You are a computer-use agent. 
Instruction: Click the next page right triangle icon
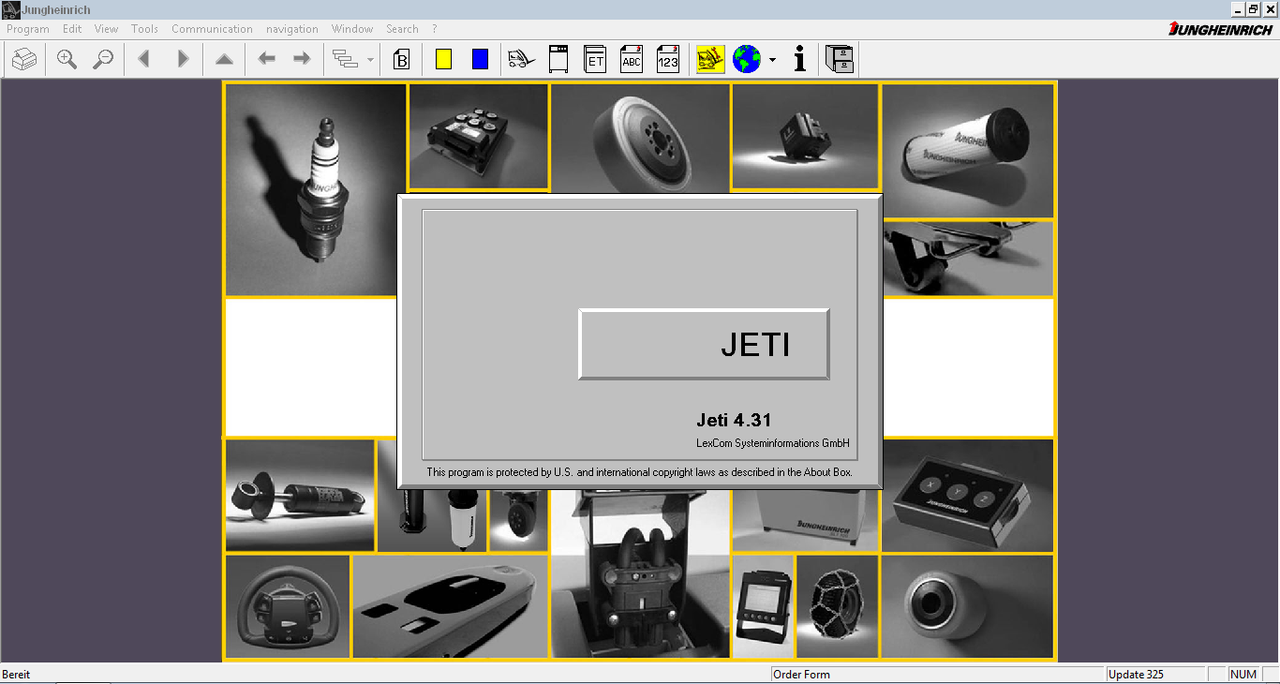(183, 60)
